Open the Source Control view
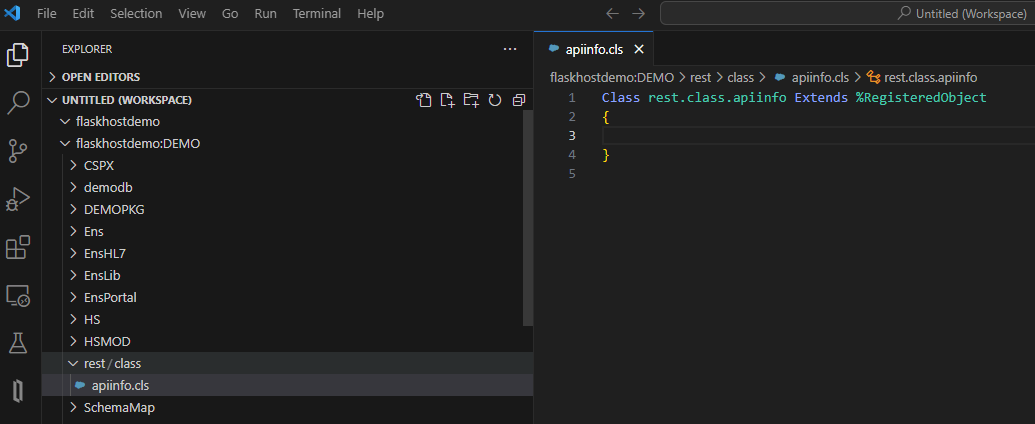 [18, 151]
